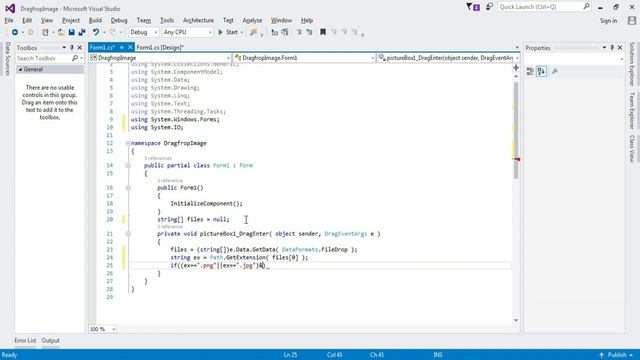Click the account avatar icon beside Sign in
640x360 pixels.
(632, 20)
